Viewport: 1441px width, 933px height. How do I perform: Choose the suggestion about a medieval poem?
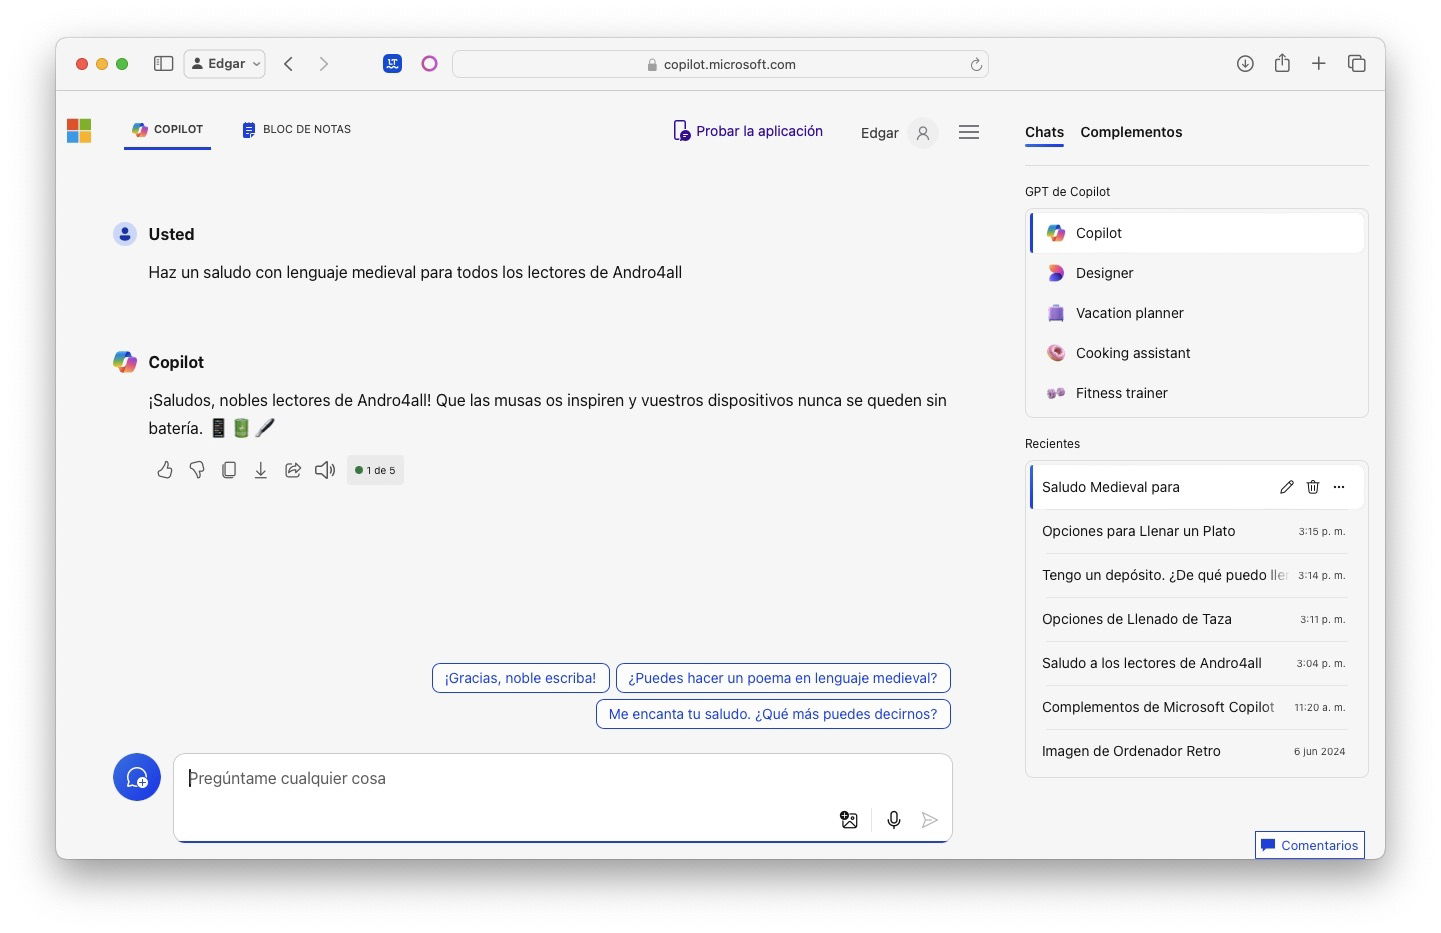tap(783, 678)
